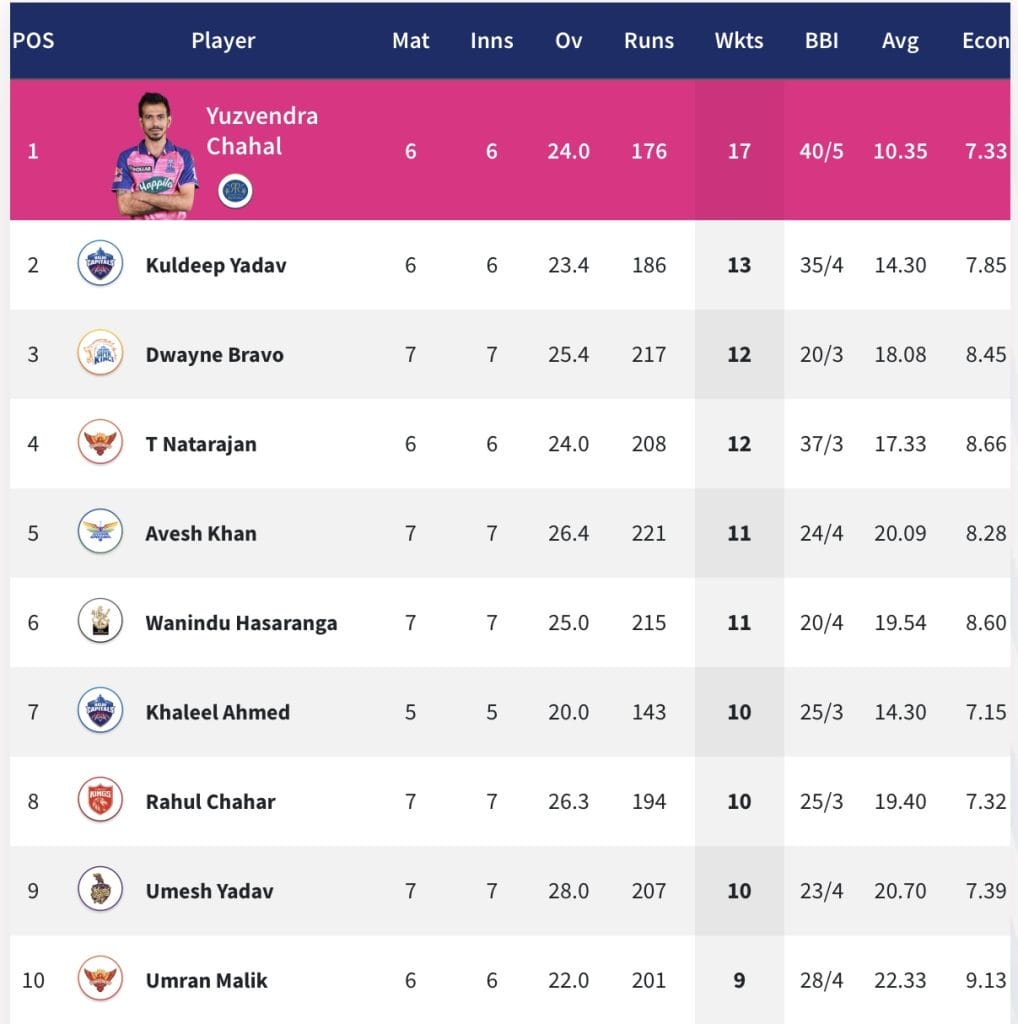
Task: Click RCB logo beside Wanindu Hasaranga
Action: pos(100,622)
